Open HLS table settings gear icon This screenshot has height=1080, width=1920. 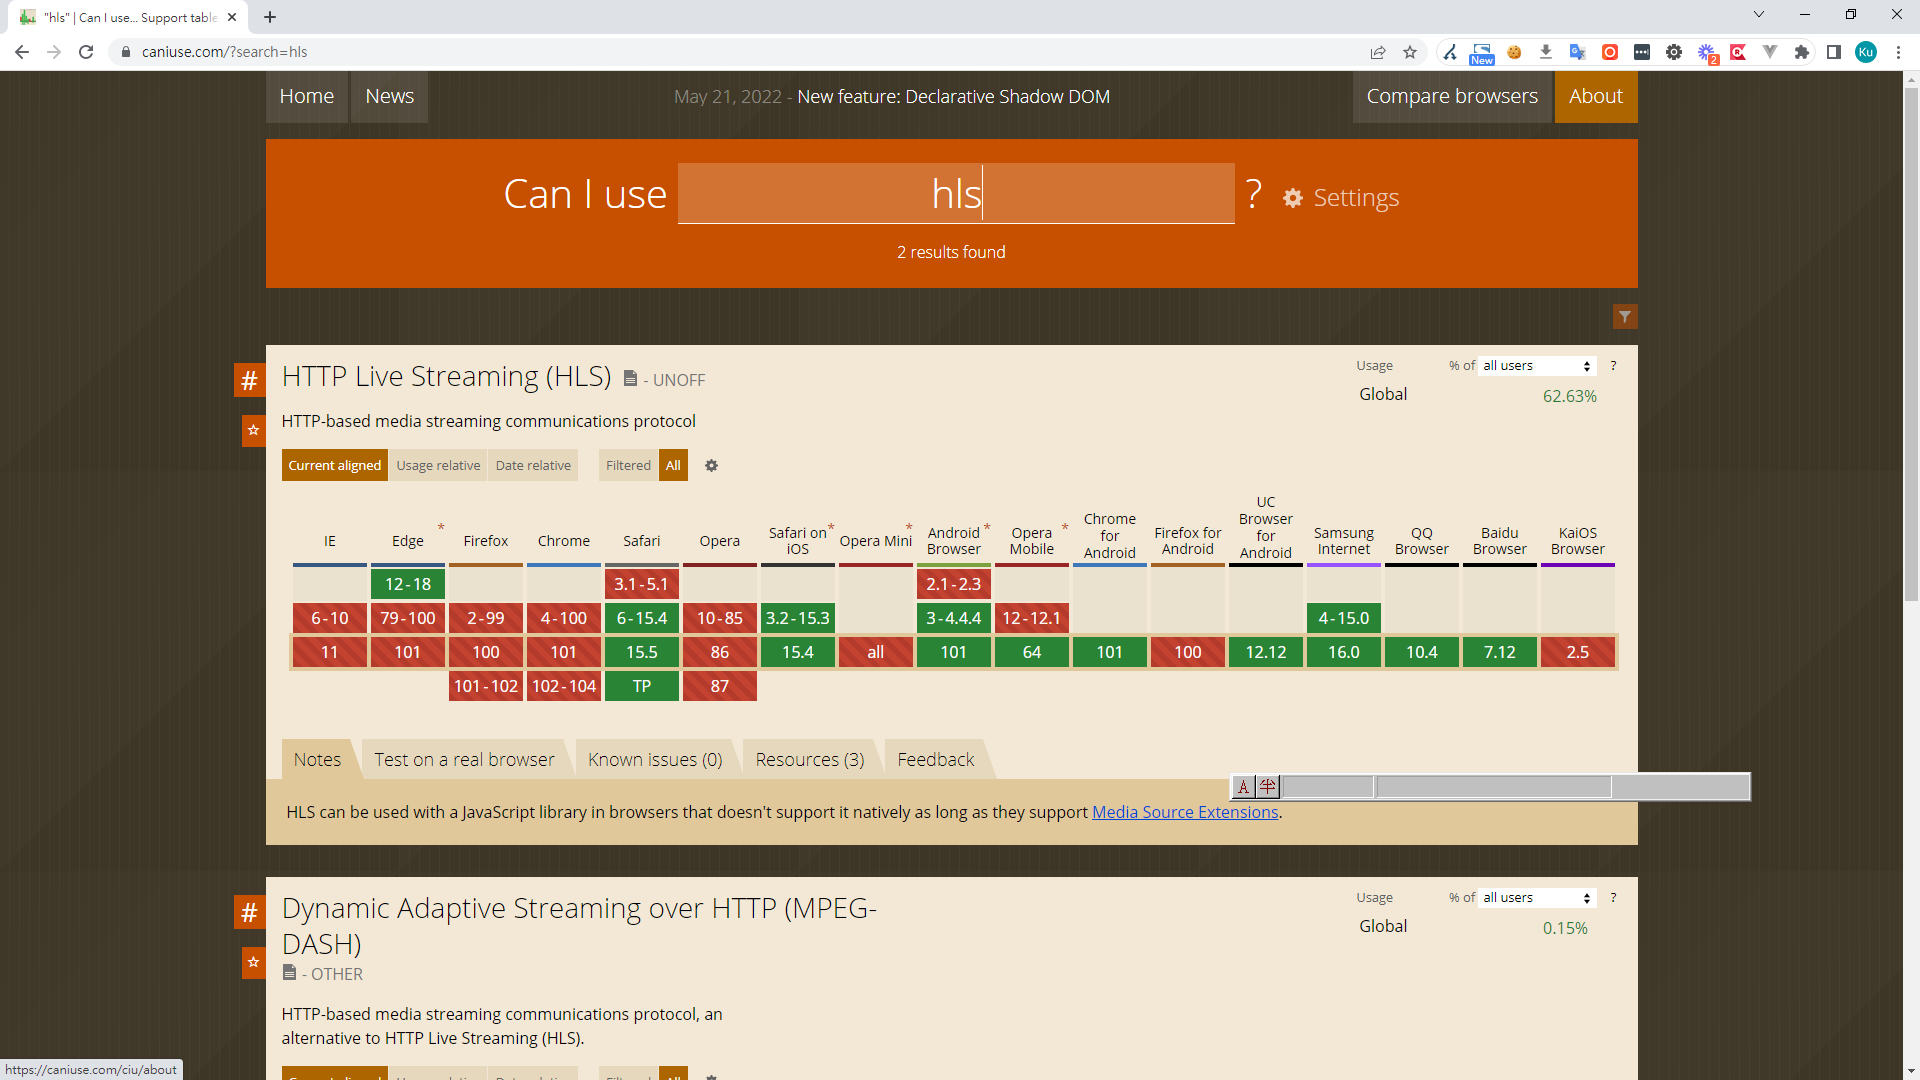click(x=711, y=465)
